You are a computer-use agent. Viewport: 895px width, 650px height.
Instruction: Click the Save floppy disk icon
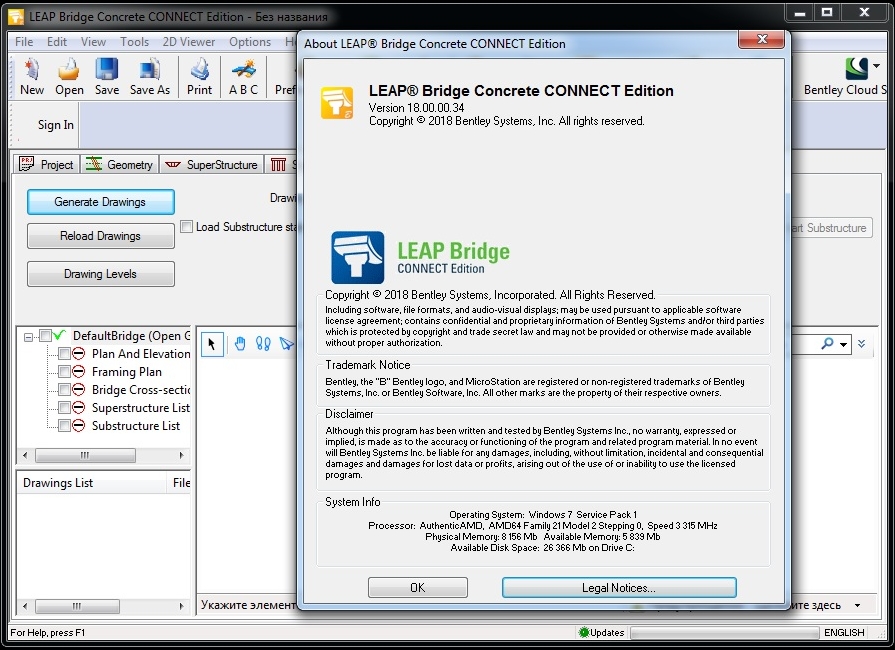coord(107,69)
